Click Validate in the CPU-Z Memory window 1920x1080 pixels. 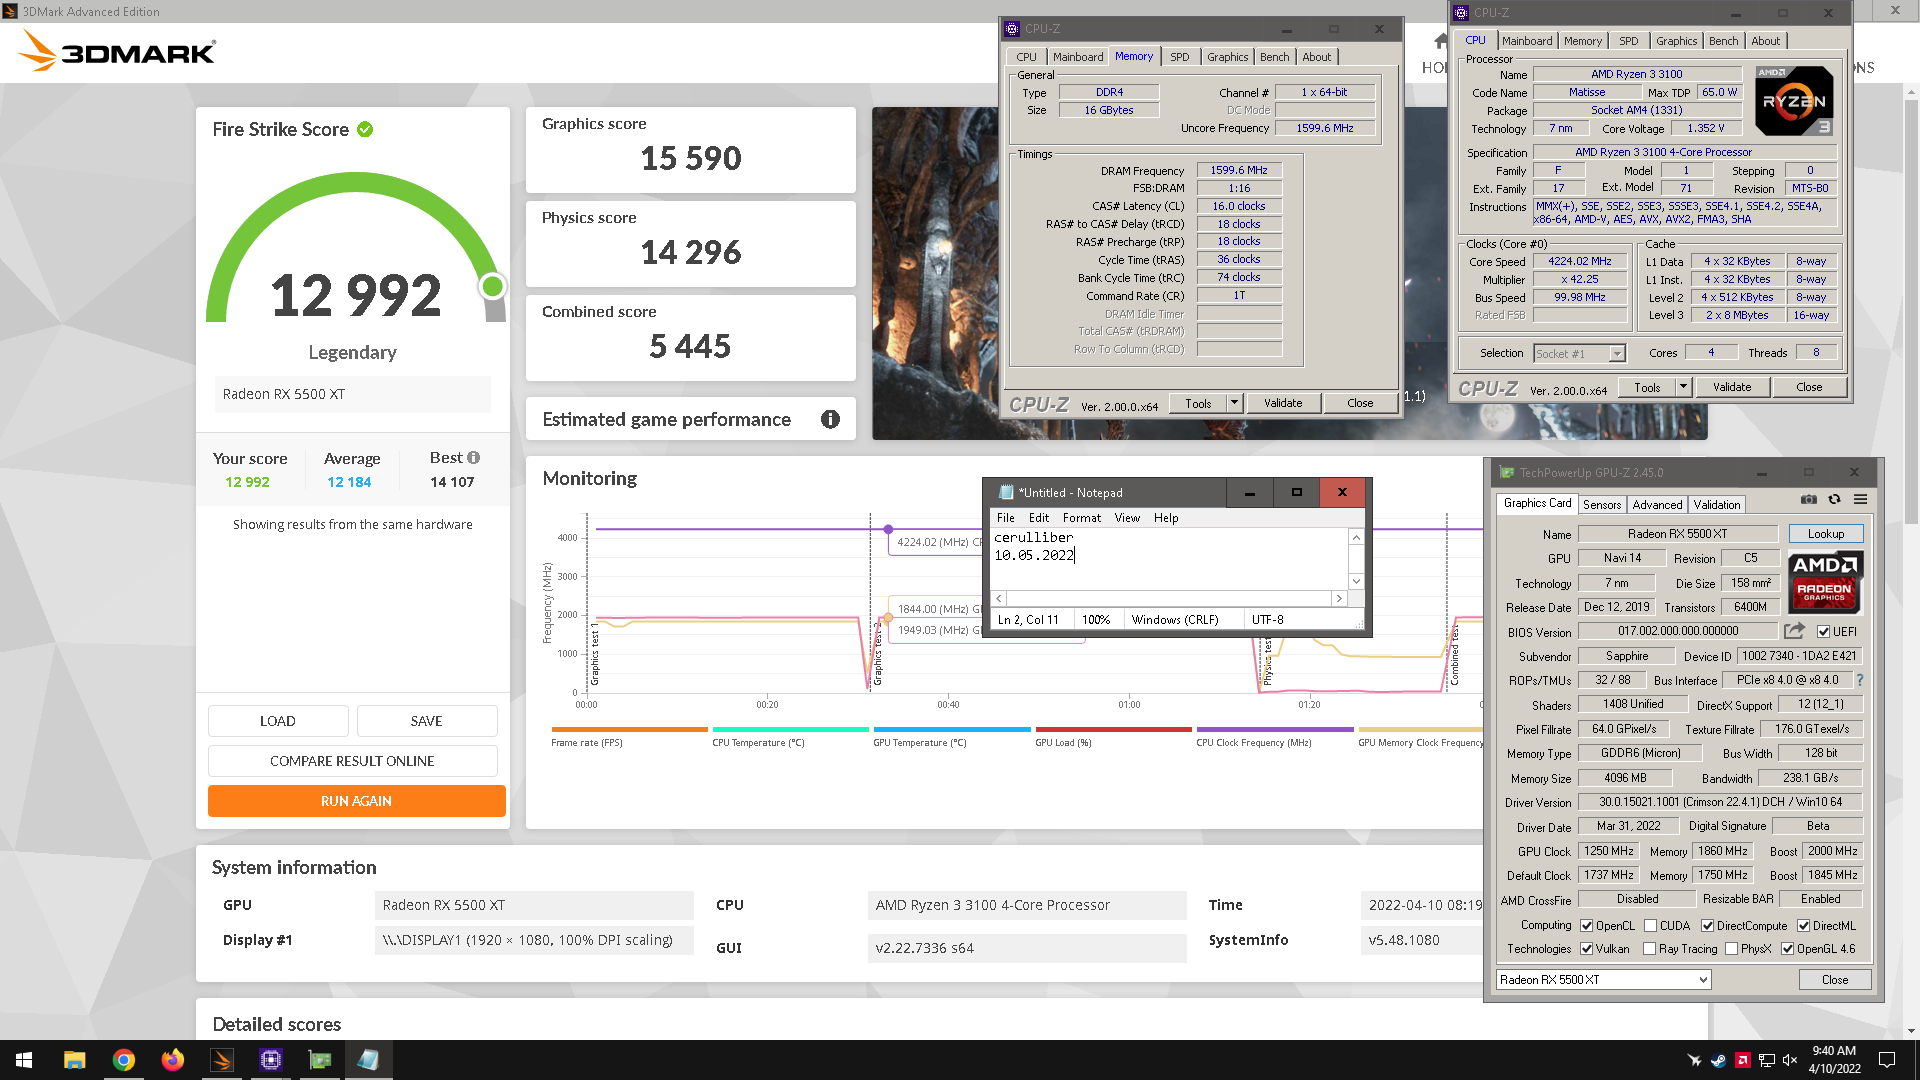click(x=1283, y=403)
